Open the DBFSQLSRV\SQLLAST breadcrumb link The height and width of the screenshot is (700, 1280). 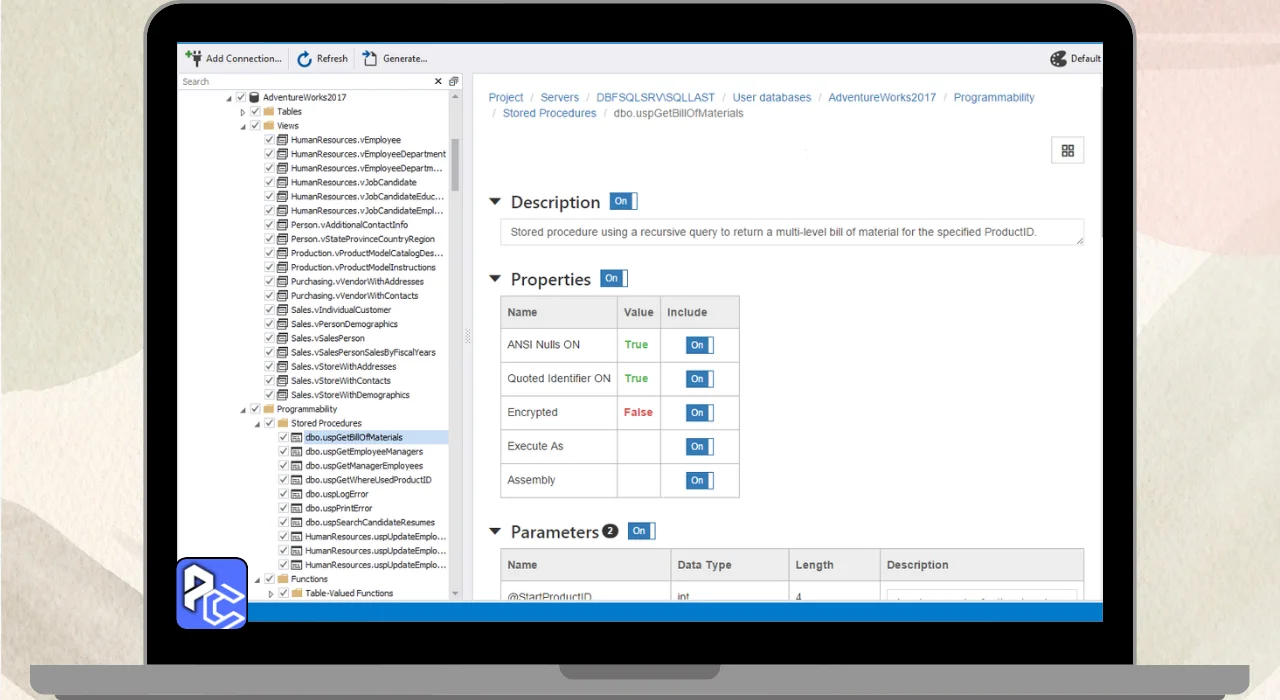tap(656, 97)
